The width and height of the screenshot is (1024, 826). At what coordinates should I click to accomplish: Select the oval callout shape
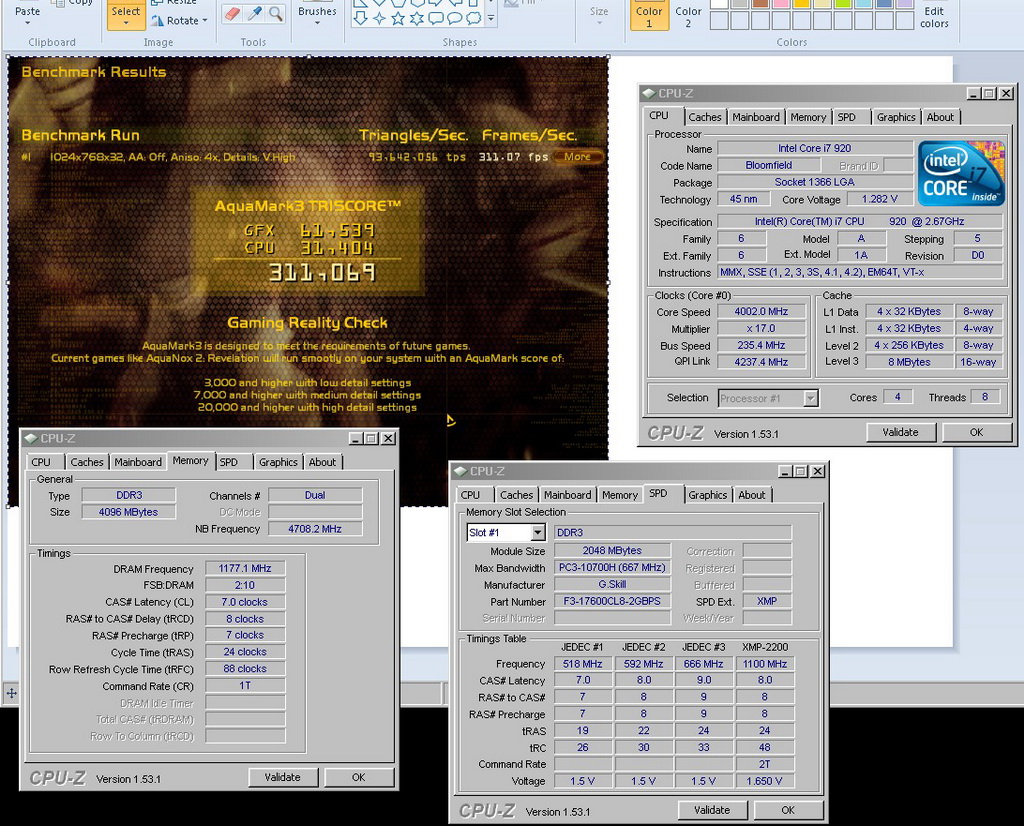coord(455,18)
